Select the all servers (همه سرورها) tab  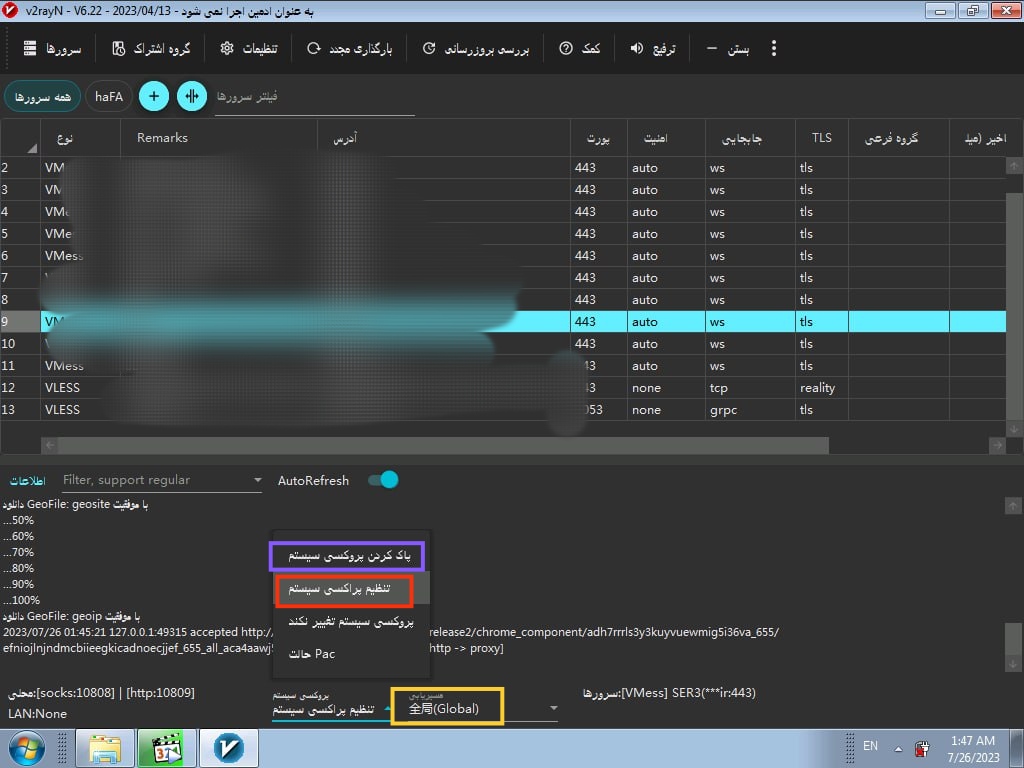pyautogui.click(x=42, y=96)
